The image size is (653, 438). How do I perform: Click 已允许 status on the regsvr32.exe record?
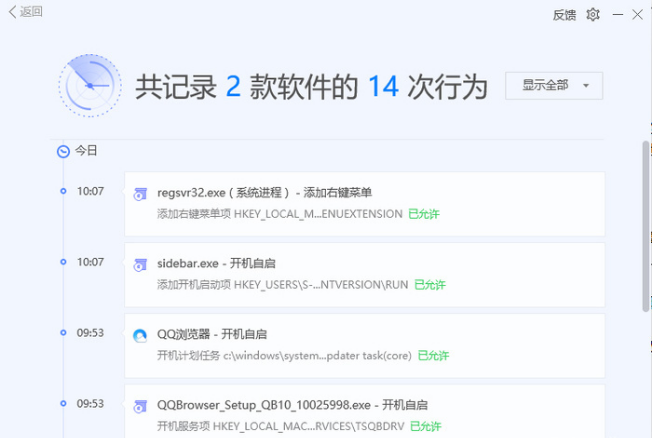click(x=424, y=214)
